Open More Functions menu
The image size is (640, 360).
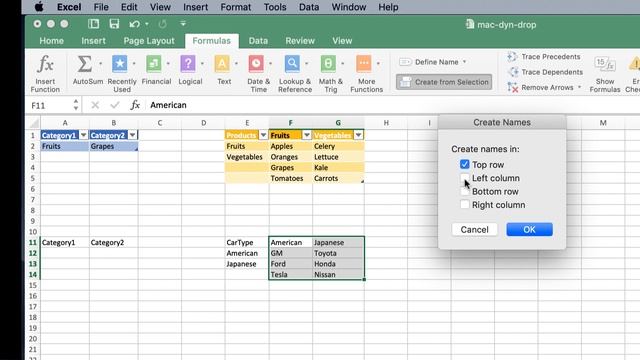366,73
